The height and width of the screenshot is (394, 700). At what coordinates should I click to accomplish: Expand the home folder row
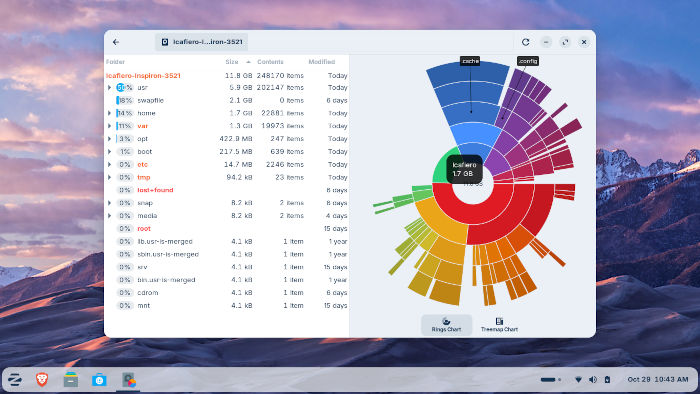point(109,113)
